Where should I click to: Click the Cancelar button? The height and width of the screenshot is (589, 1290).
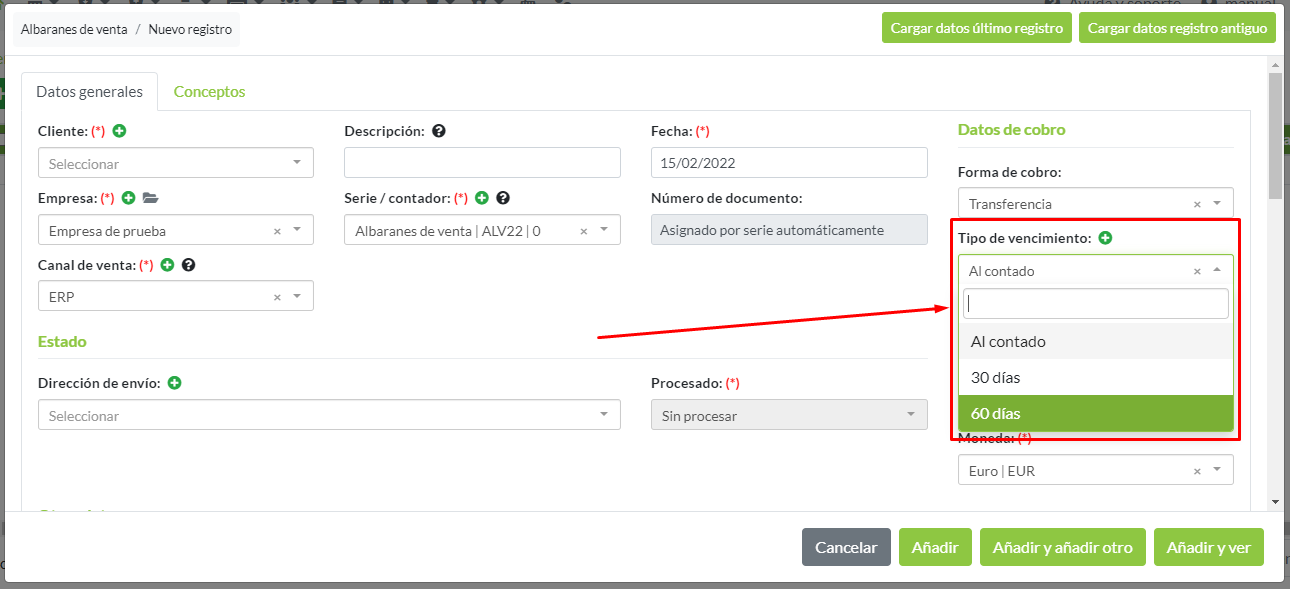pyautogui.click(x=845, y=547)
